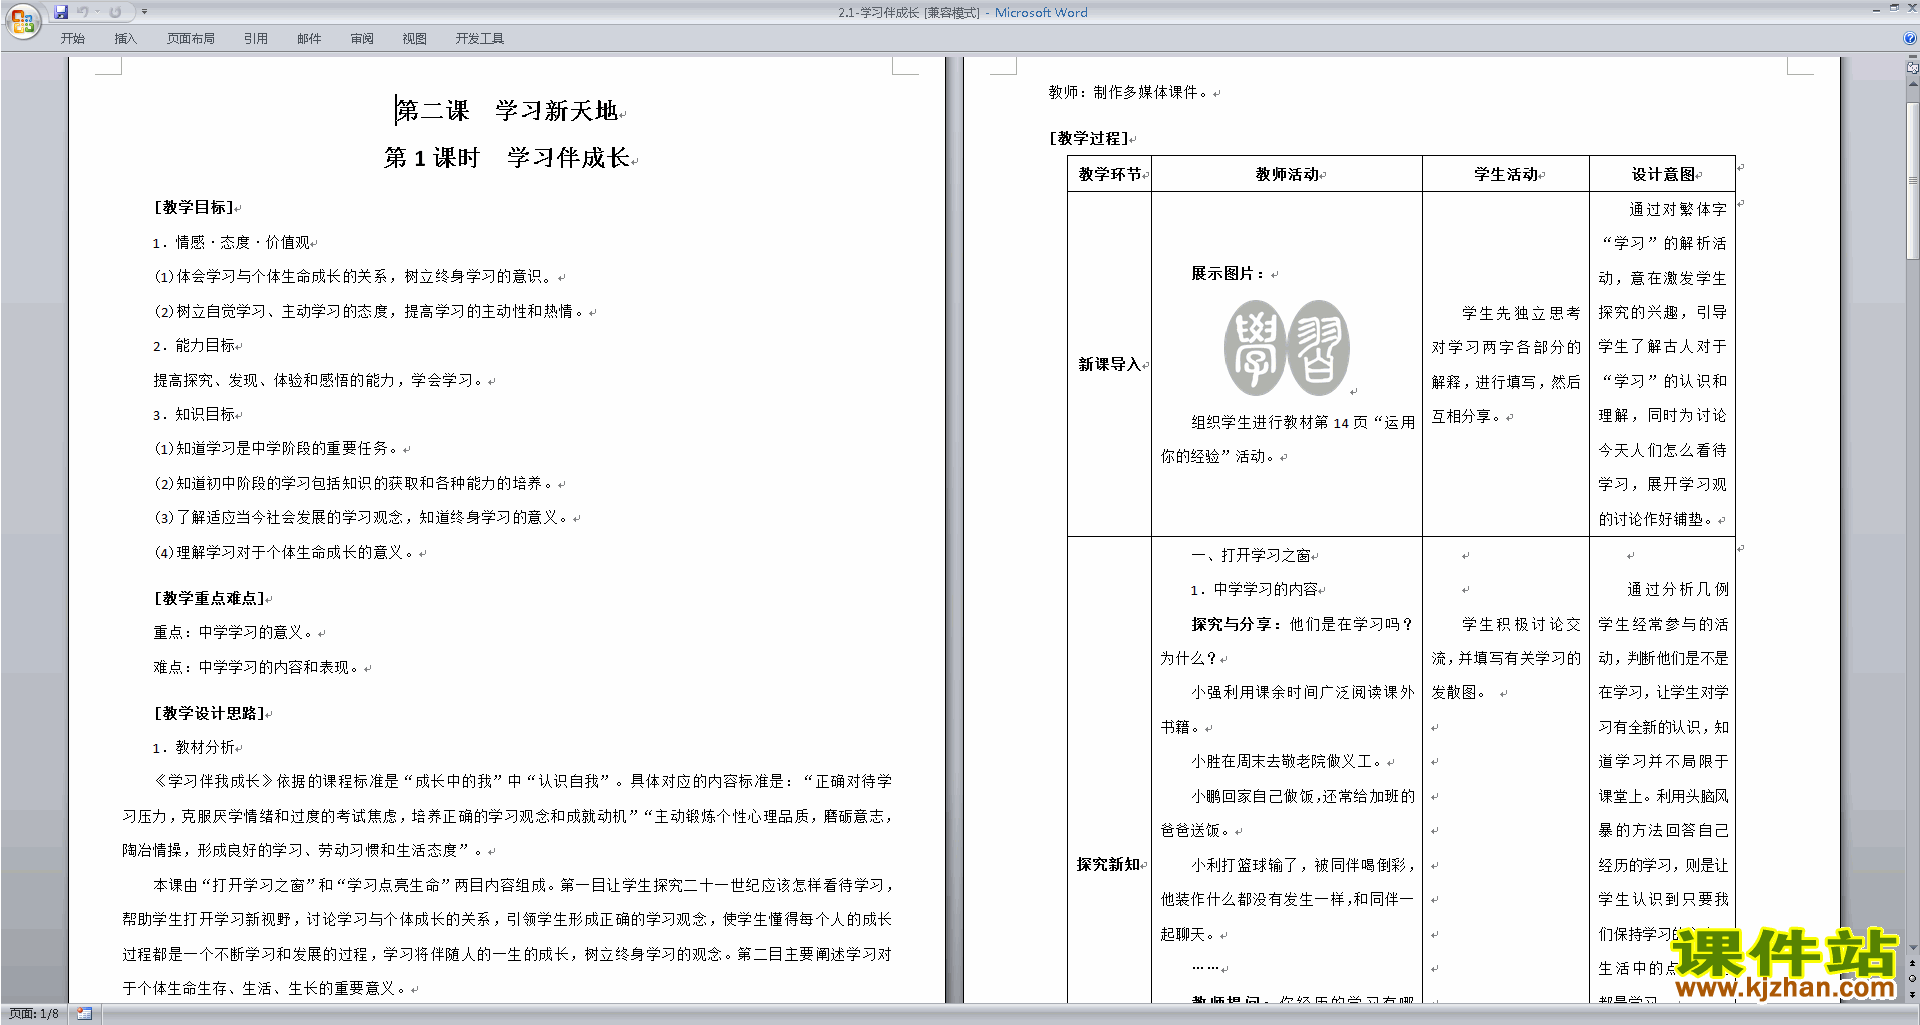Redo the last action
1920x1025 pixels.
coord(115,12)
